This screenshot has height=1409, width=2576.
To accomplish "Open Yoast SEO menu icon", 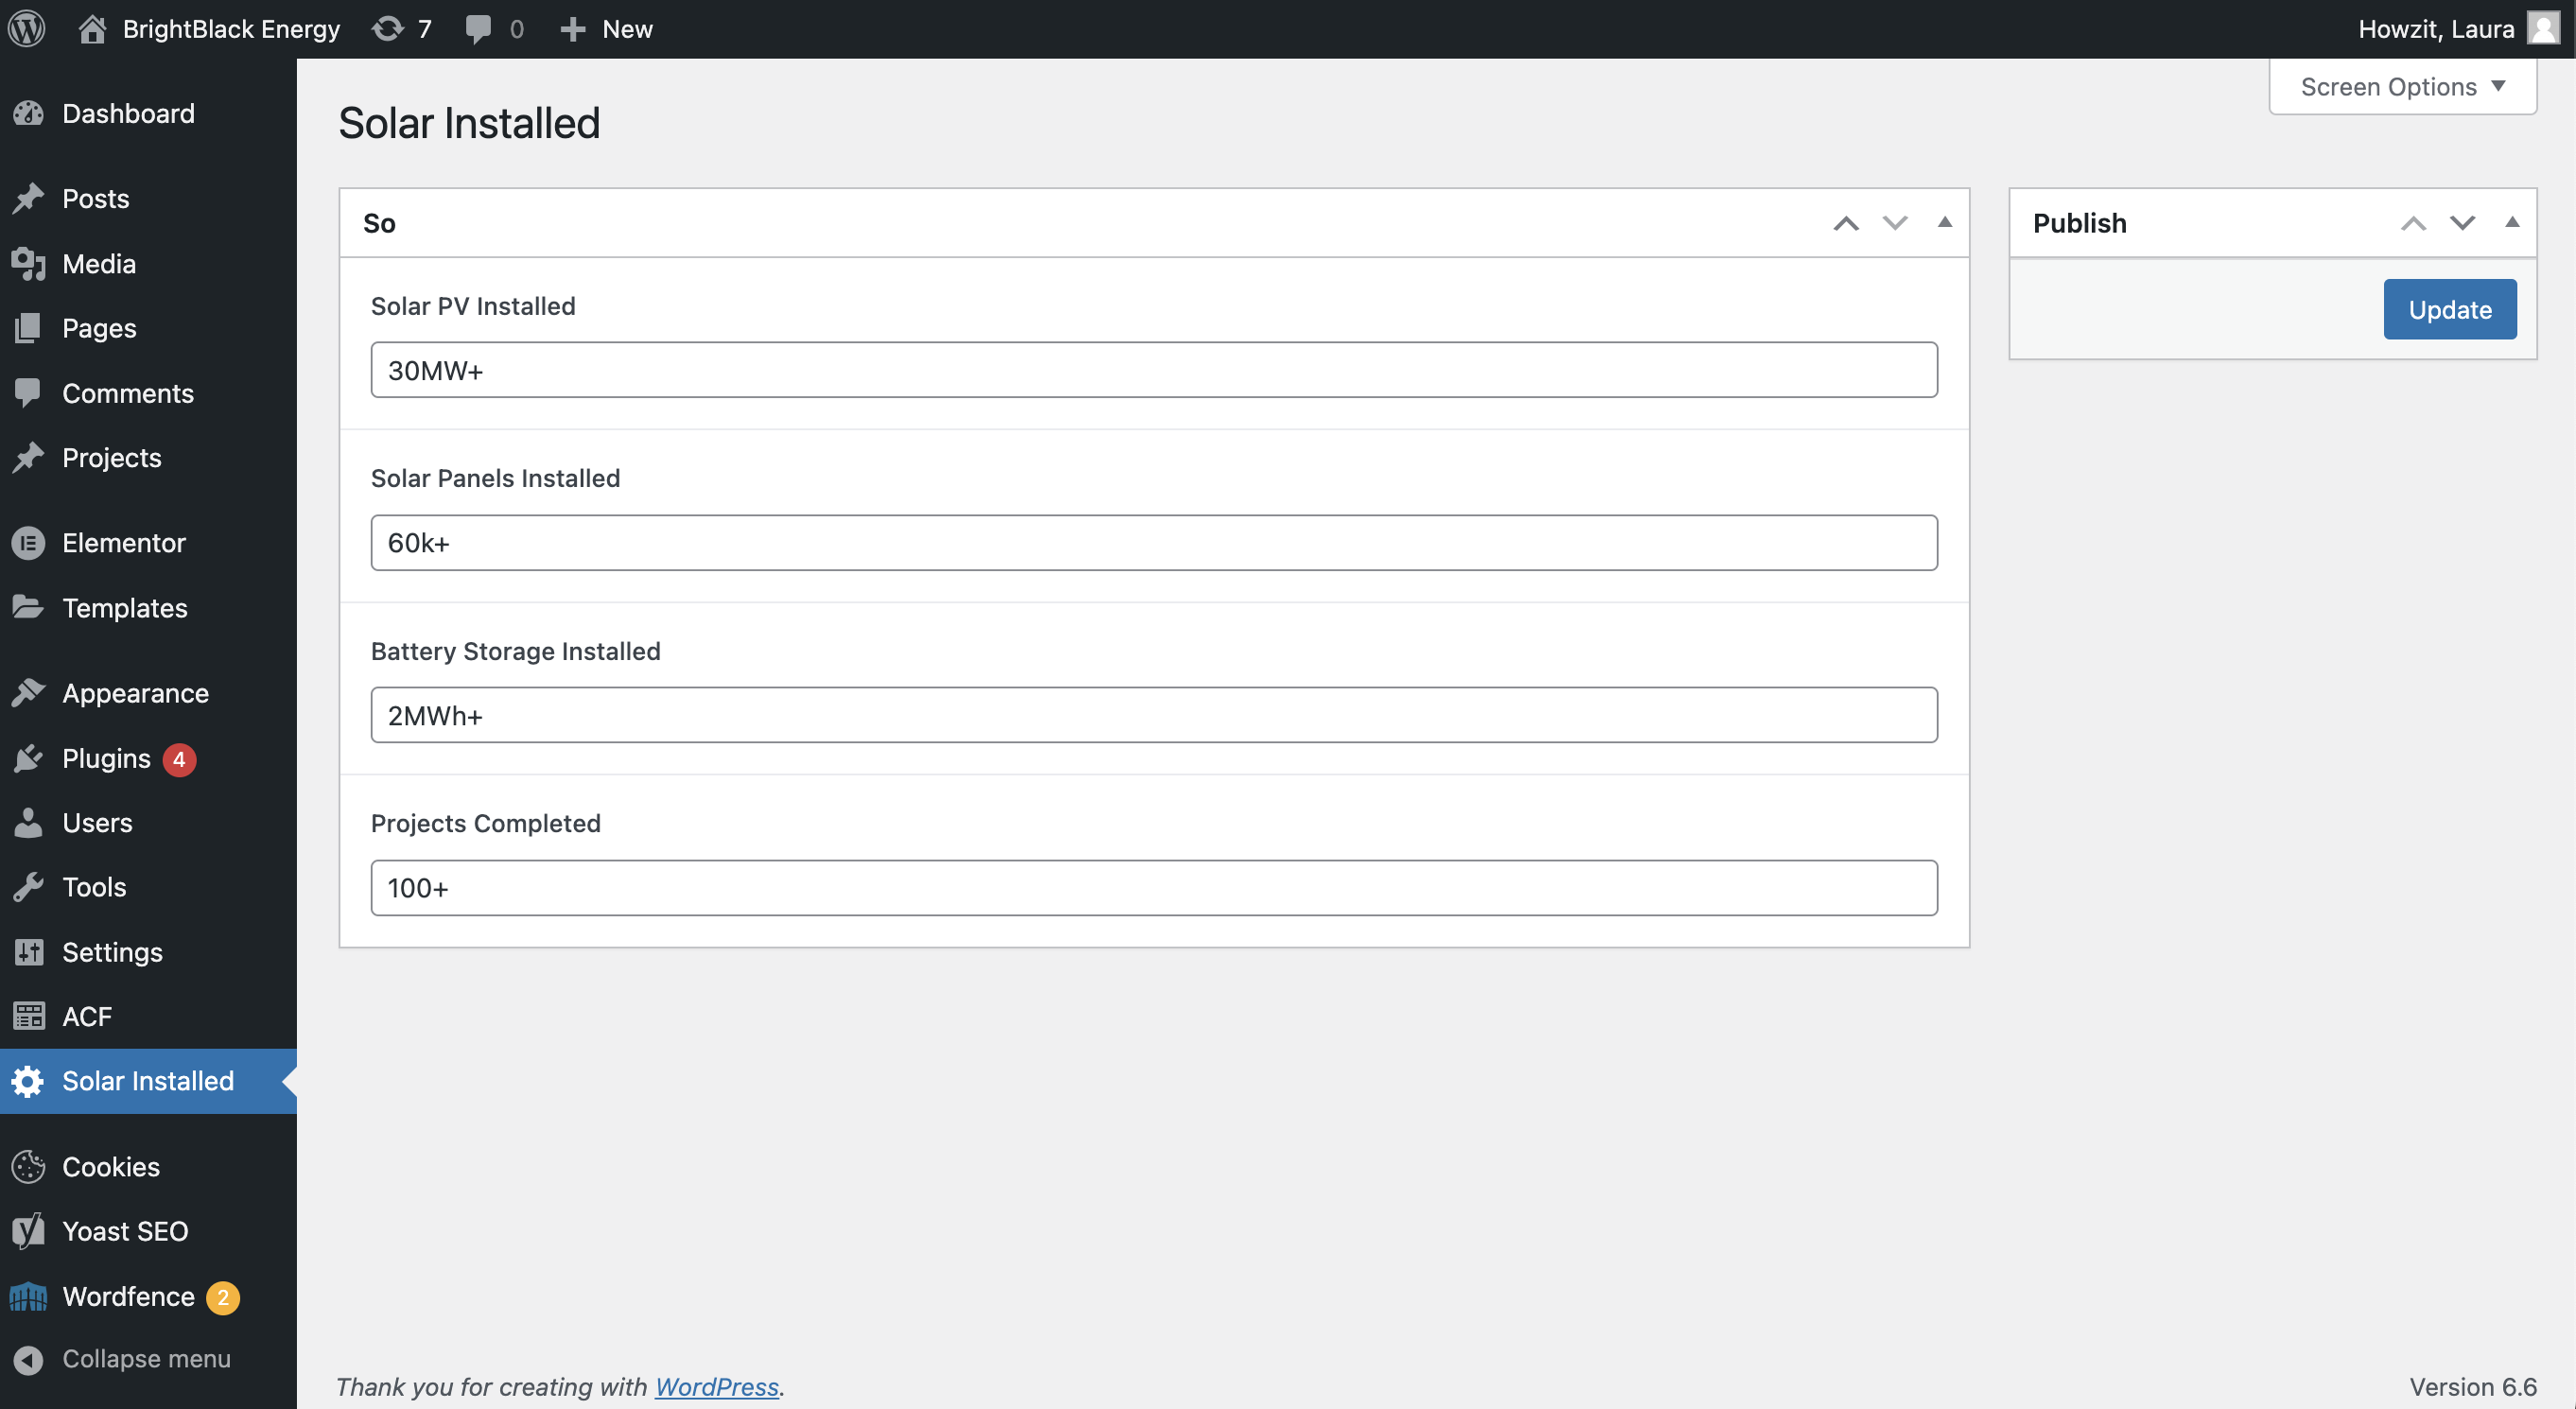I will pyautogui.click(x=28, y=1231).
